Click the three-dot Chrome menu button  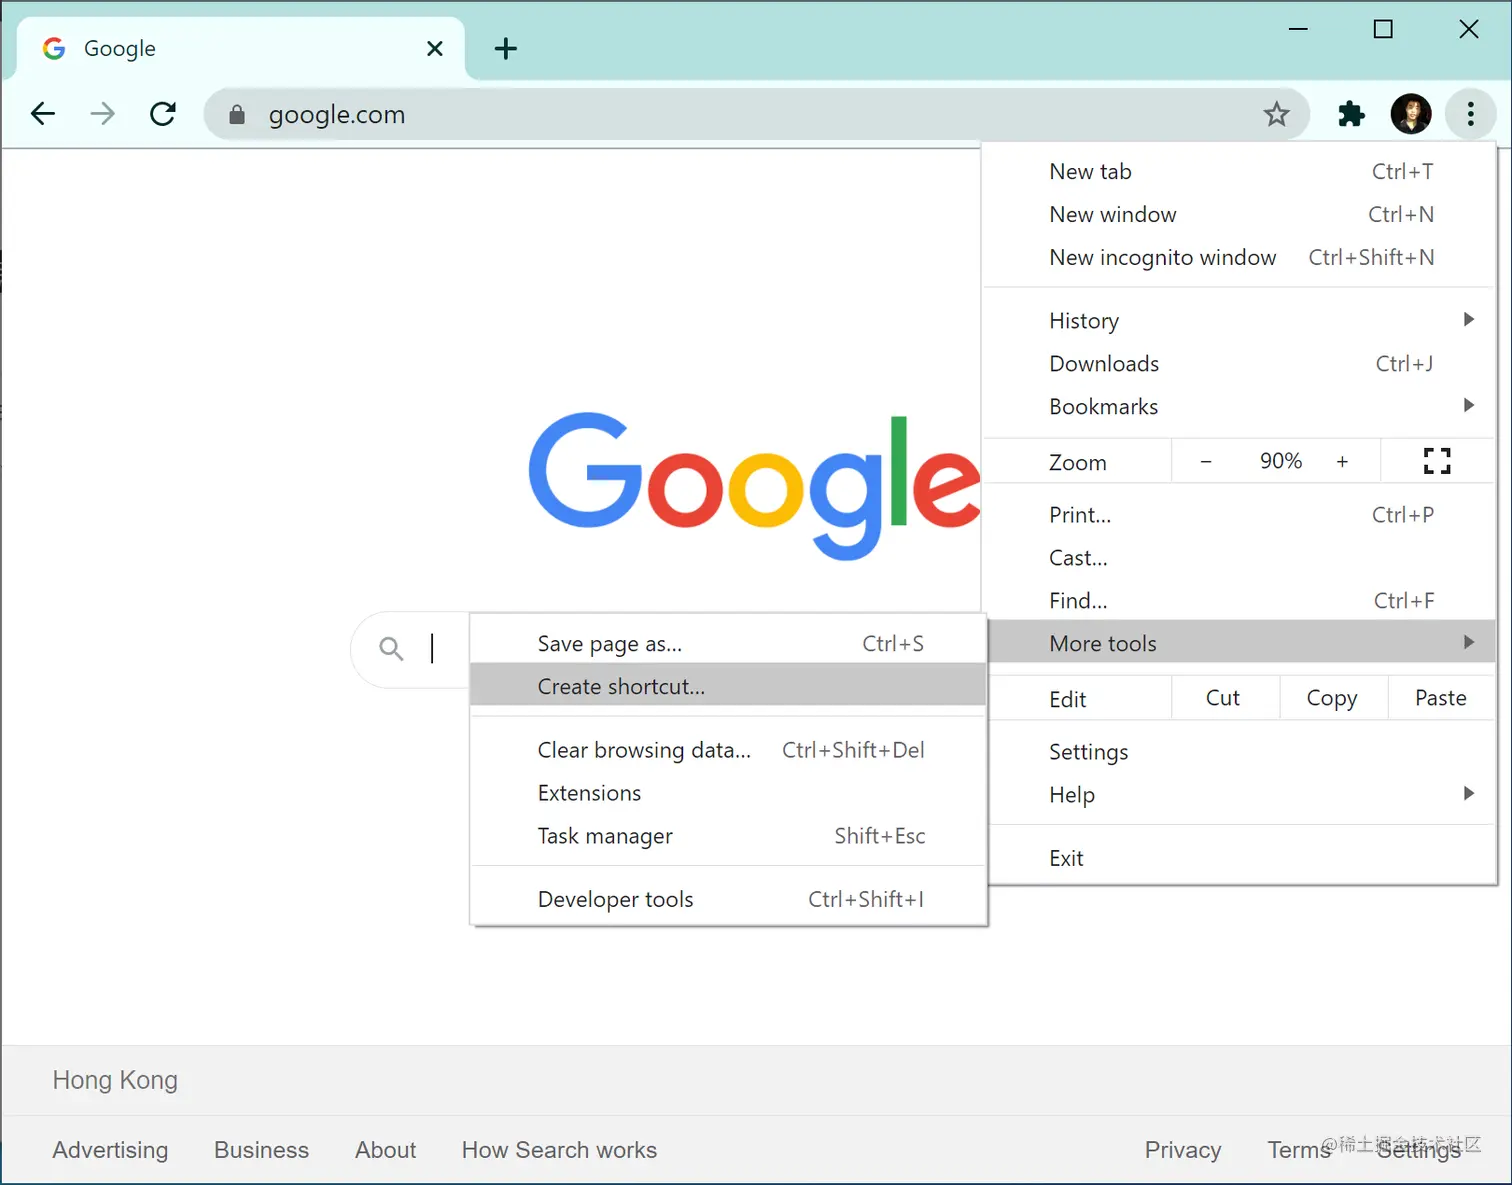point(1470,114)
